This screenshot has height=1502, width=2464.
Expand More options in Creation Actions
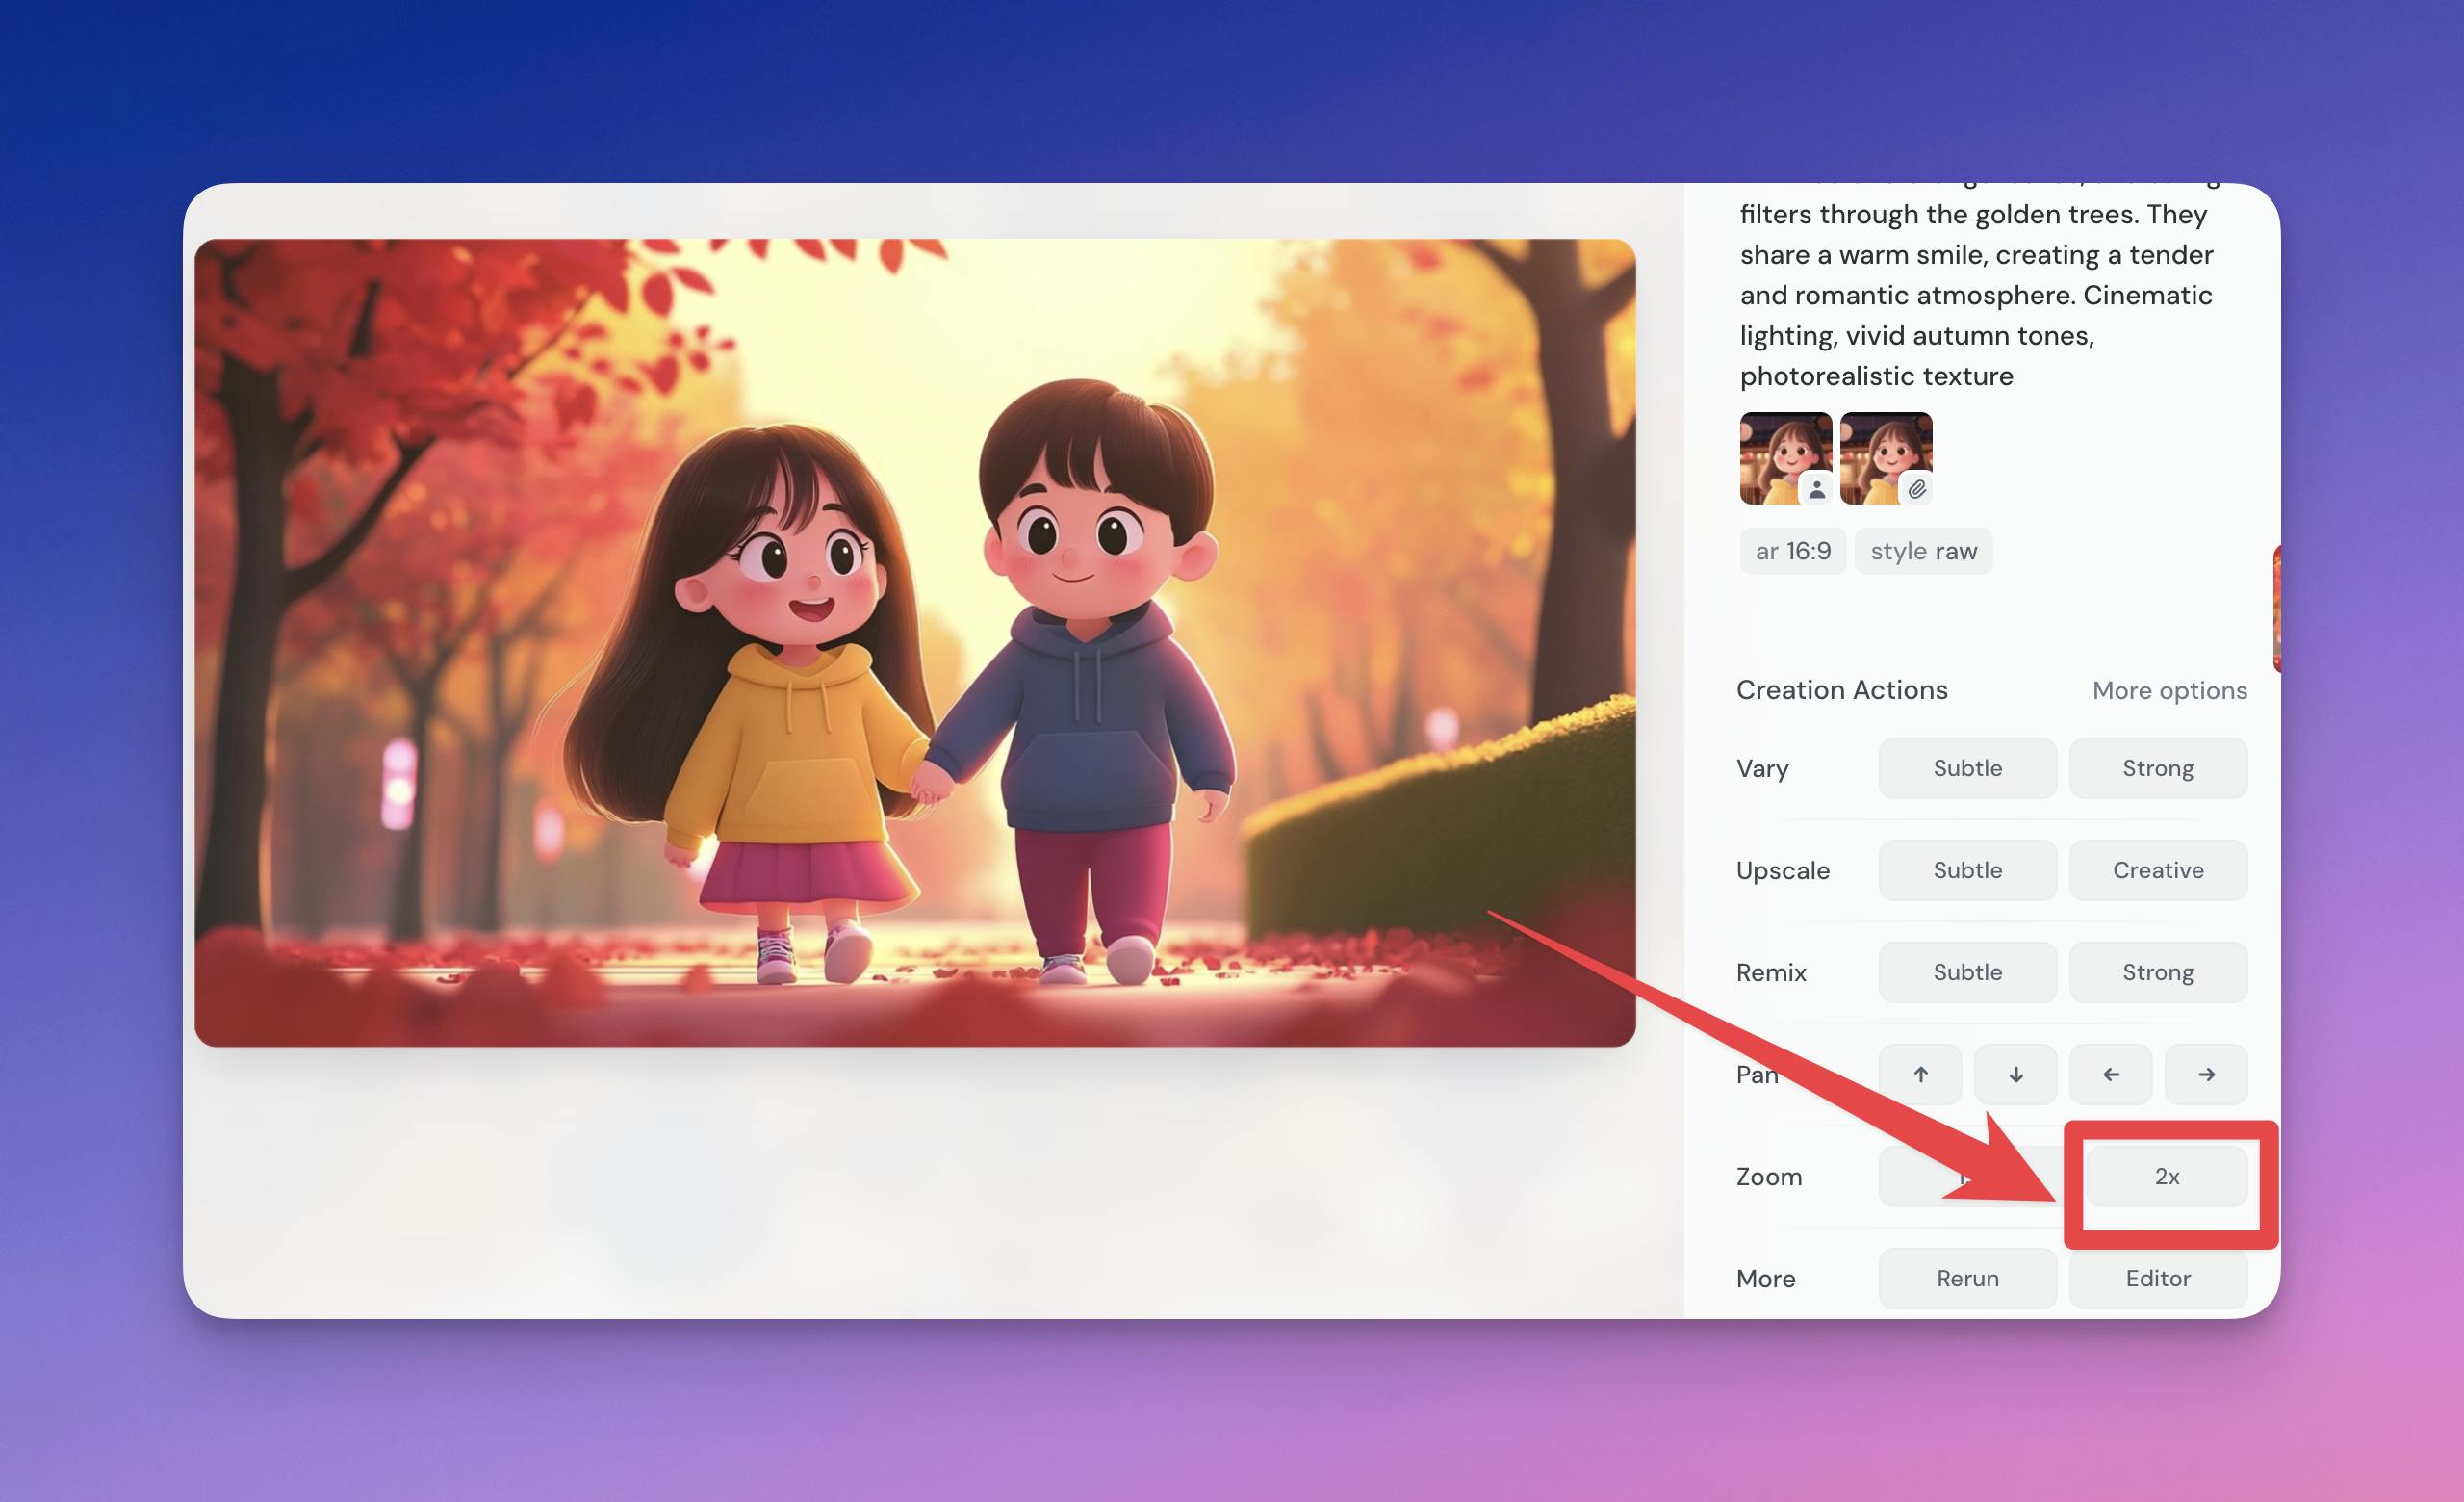tap(2169, 691)
